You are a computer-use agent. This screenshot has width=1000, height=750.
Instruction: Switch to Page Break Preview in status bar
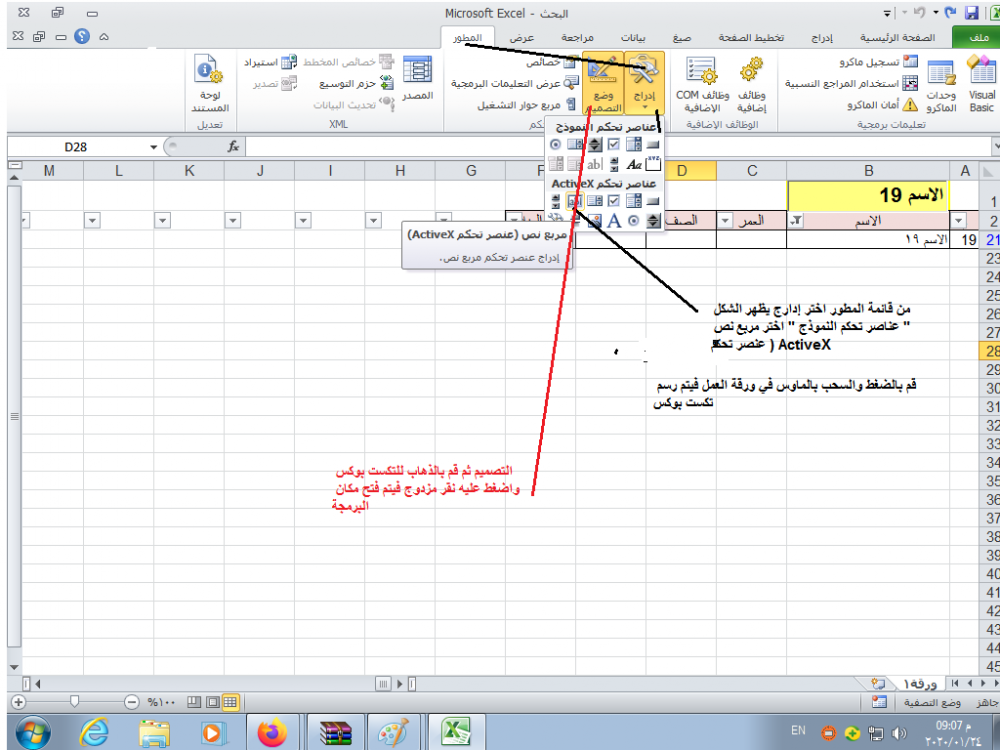pyautogui.click(x=195, y=702)
